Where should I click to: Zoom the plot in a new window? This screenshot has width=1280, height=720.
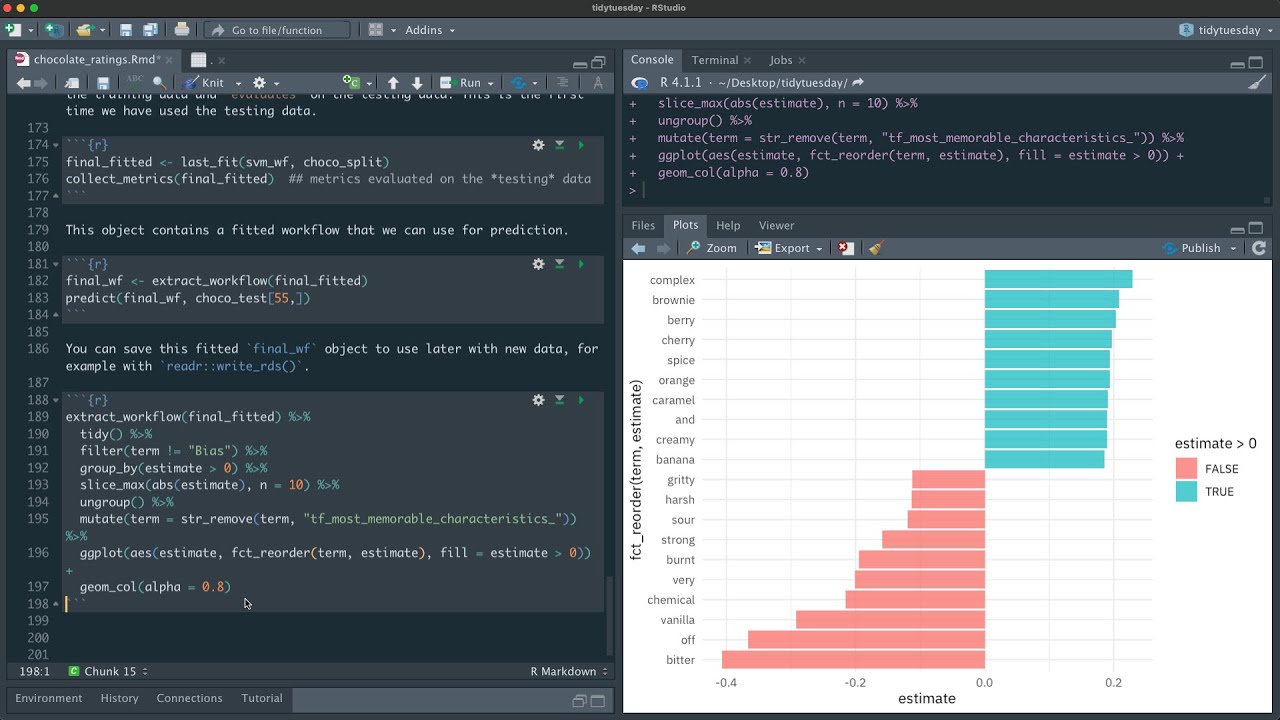pos(711,248)
